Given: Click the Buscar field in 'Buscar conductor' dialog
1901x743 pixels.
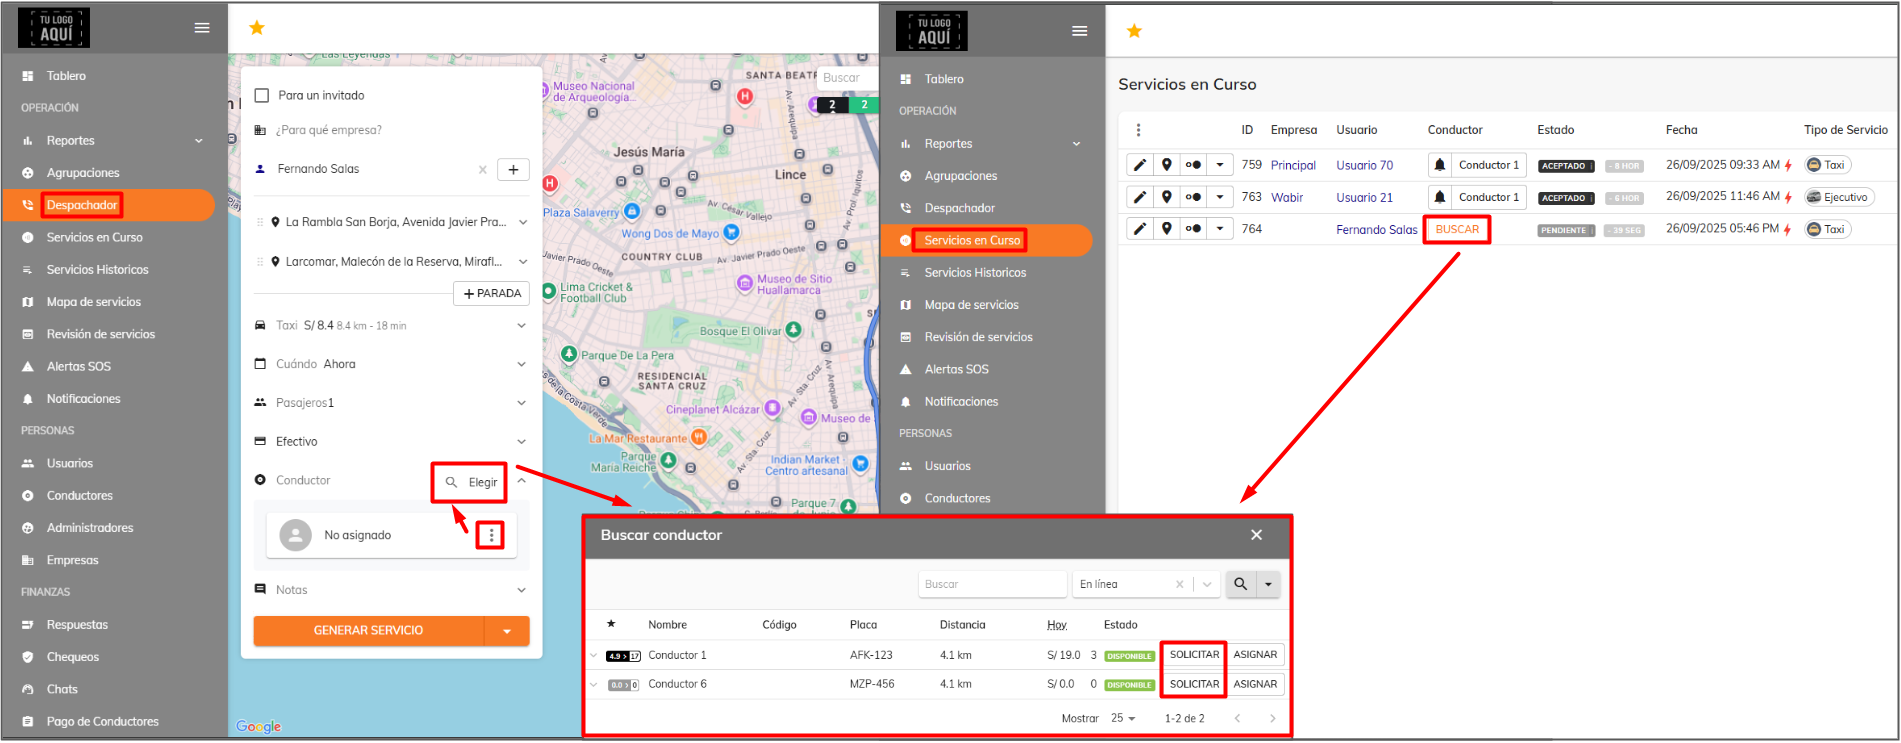Looking at the screenshot, I should coord(992,584).
